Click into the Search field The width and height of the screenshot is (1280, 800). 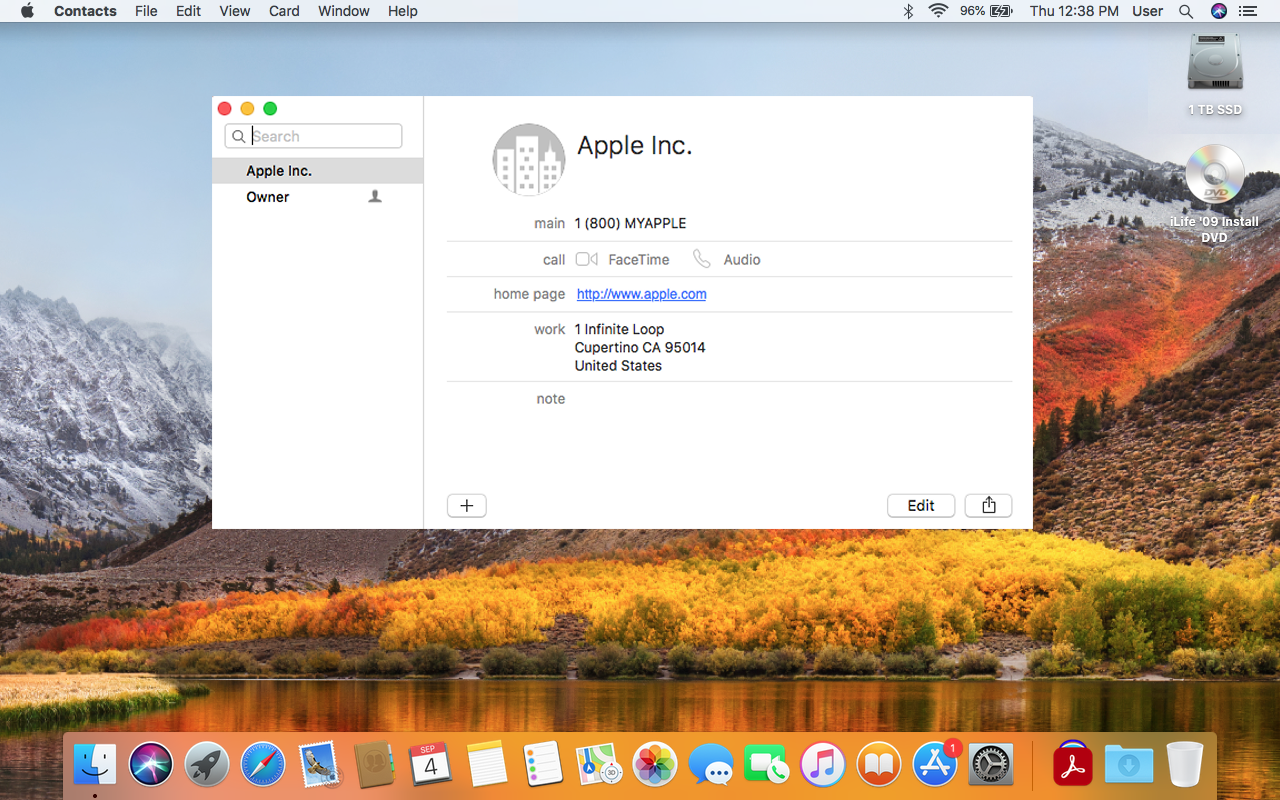(x=313, y=136)
